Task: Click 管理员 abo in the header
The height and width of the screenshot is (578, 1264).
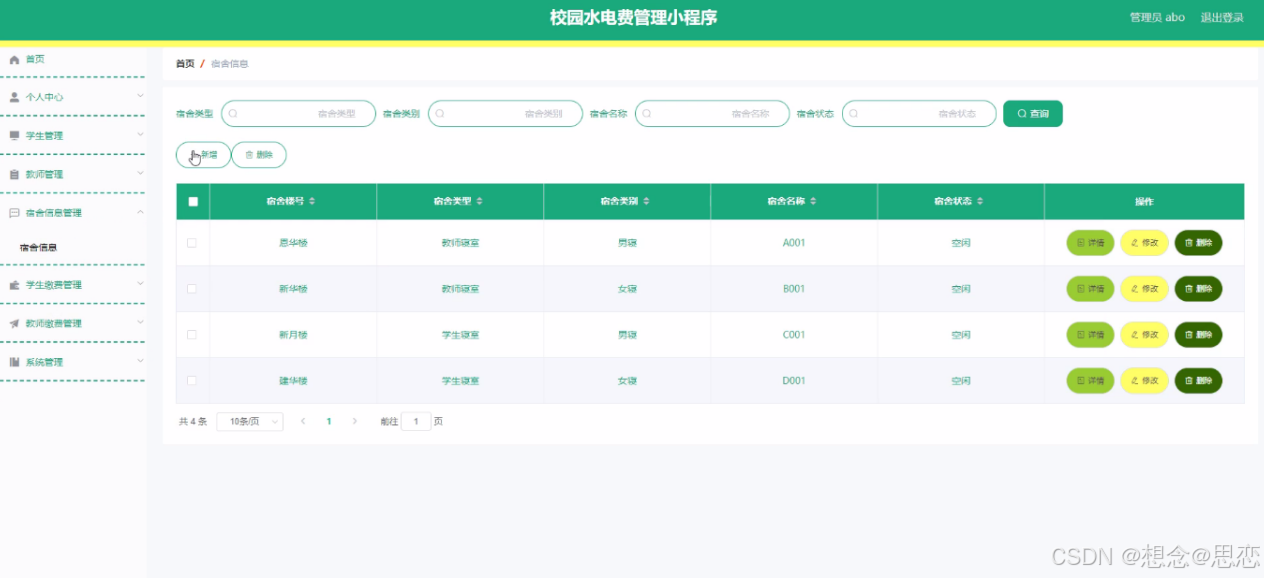Action: click(1157, 18)
